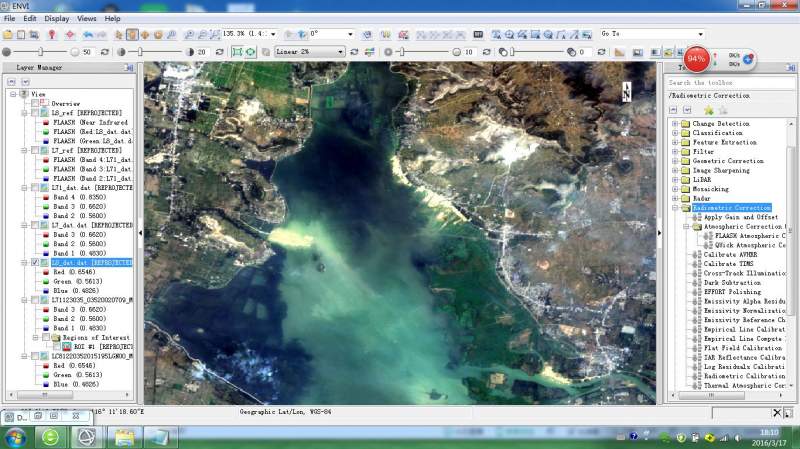Image resolution: width=800 pixels, height=449 pixels.
Task: Click the North Up arrow icon
Action: point(302,35)
